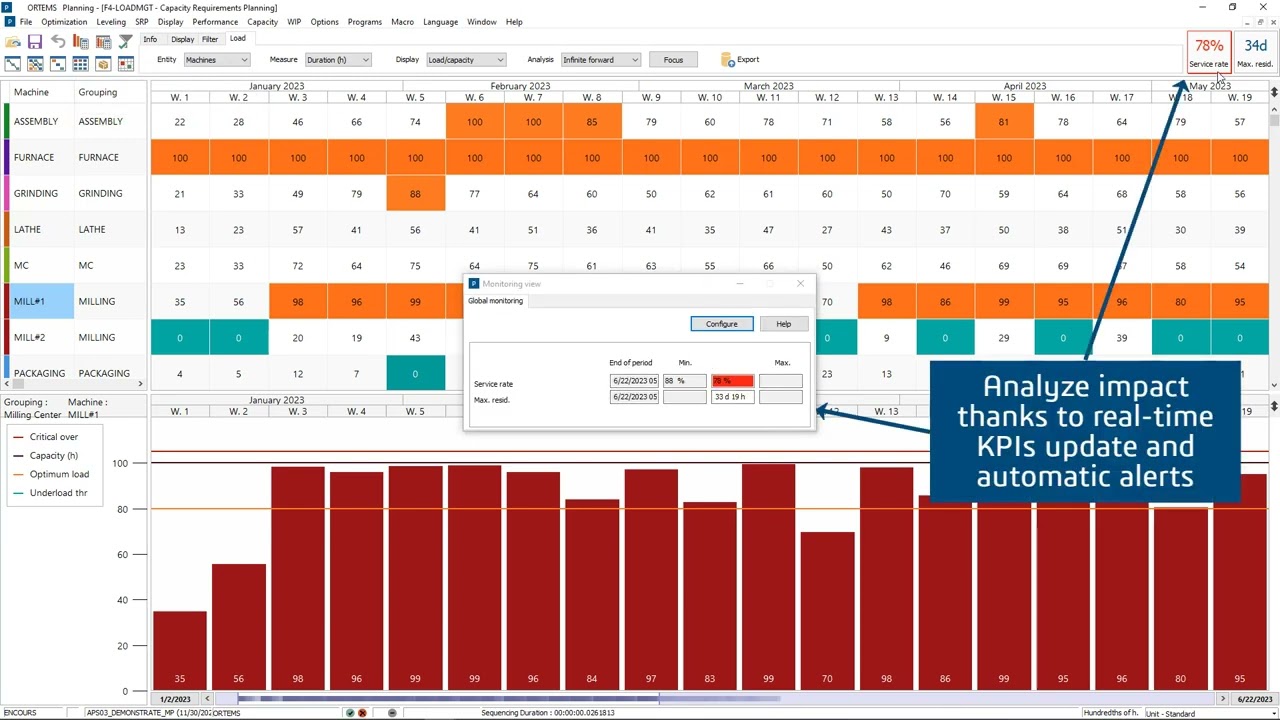This screenshot has height=720, width=1280.
Task: Switch to the Info tab
Action: 150,39
